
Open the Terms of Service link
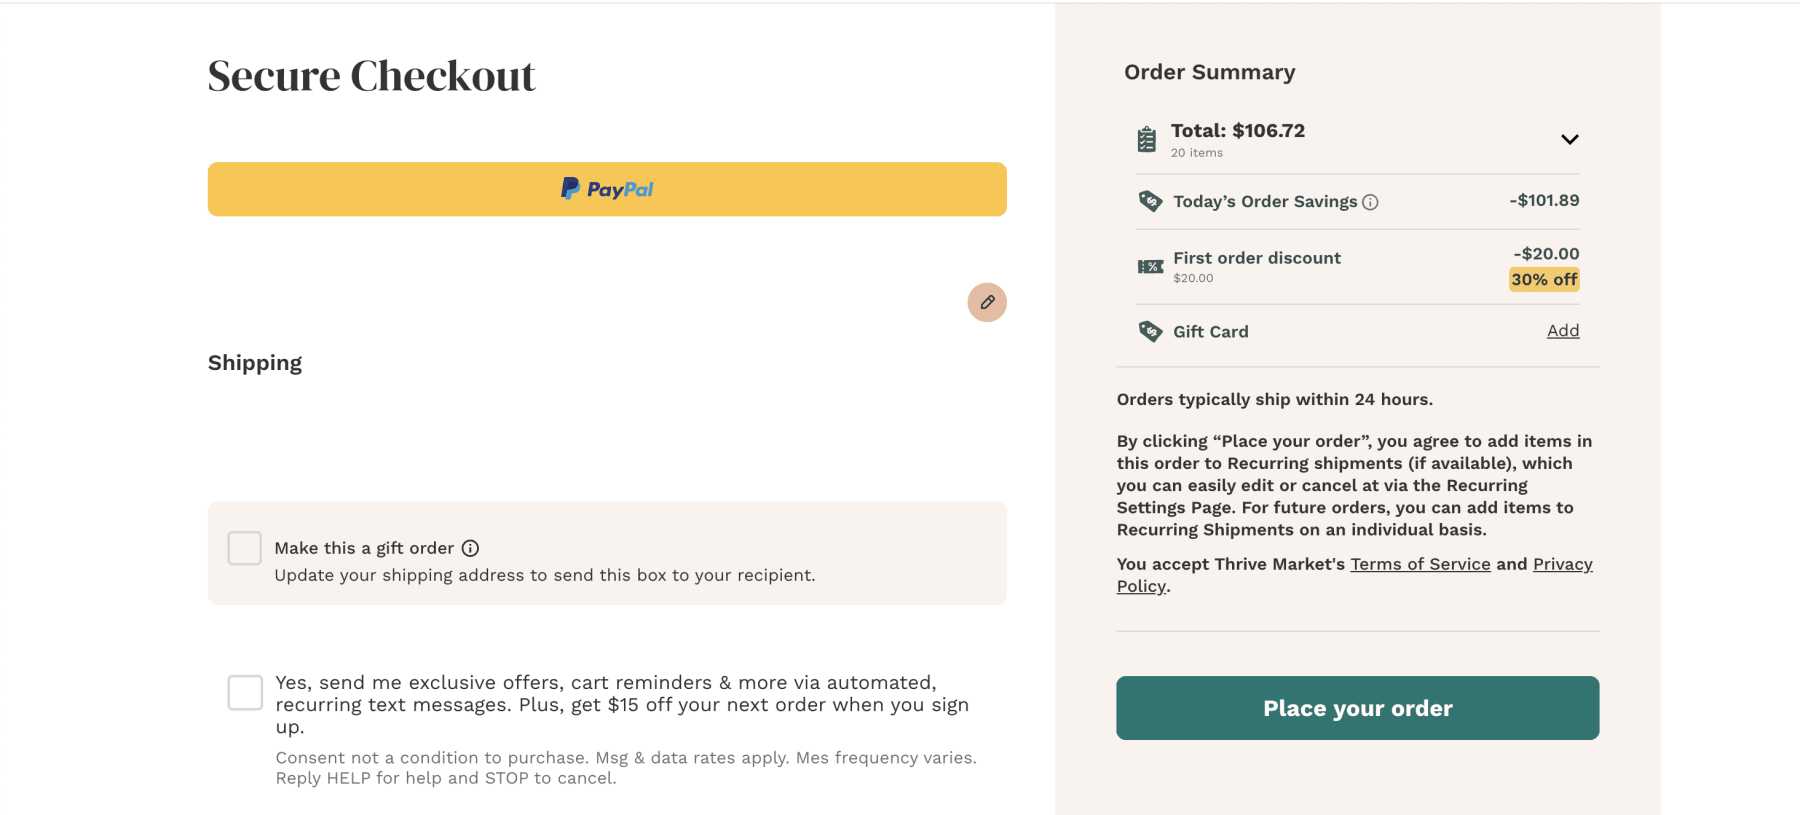pos(1420,564)
